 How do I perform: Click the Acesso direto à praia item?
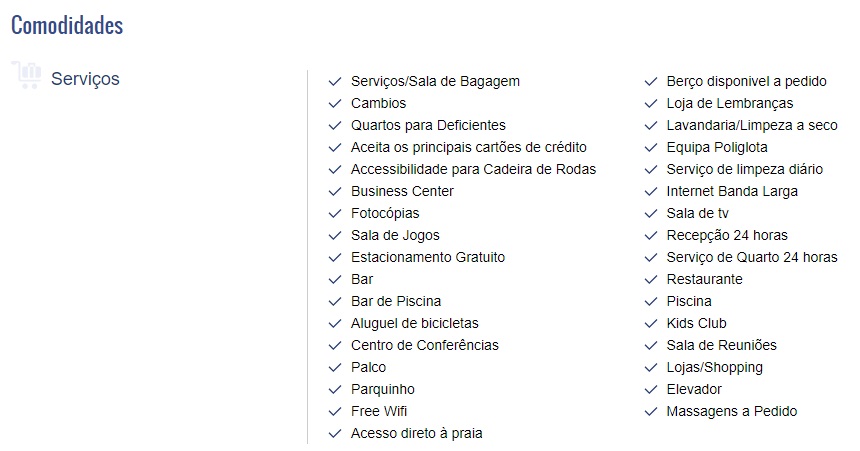[416, 433]
